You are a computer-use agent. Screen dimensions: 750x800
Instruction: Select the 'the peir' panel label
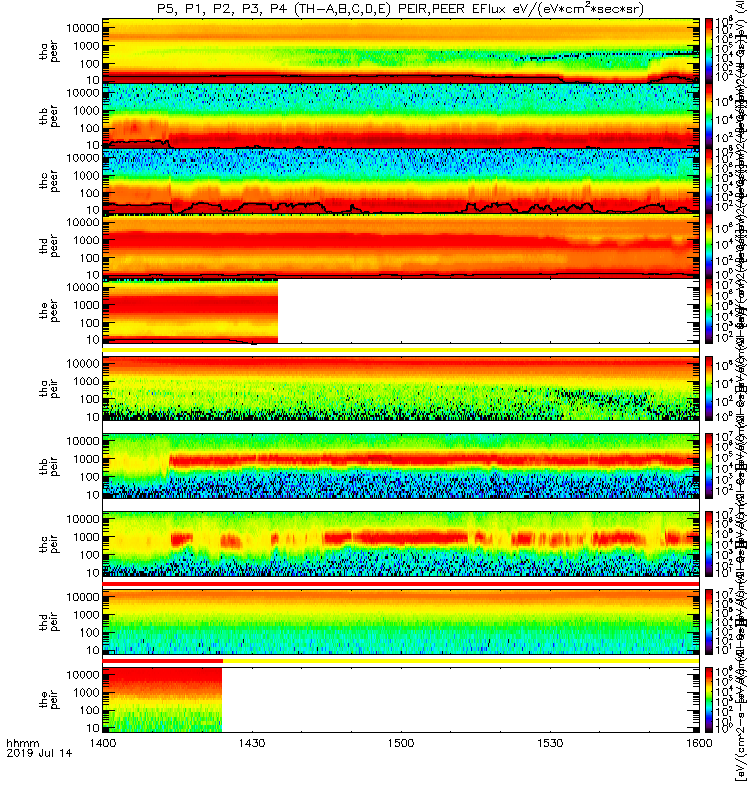[49, 699]
